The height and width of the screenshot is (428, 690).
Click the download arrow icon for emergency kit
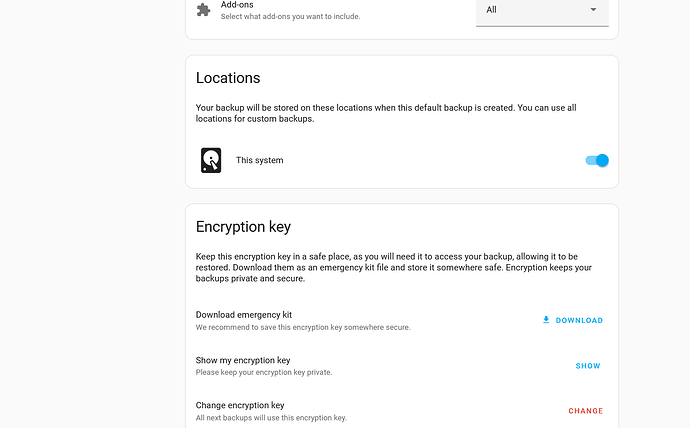(x=546, y=320)
